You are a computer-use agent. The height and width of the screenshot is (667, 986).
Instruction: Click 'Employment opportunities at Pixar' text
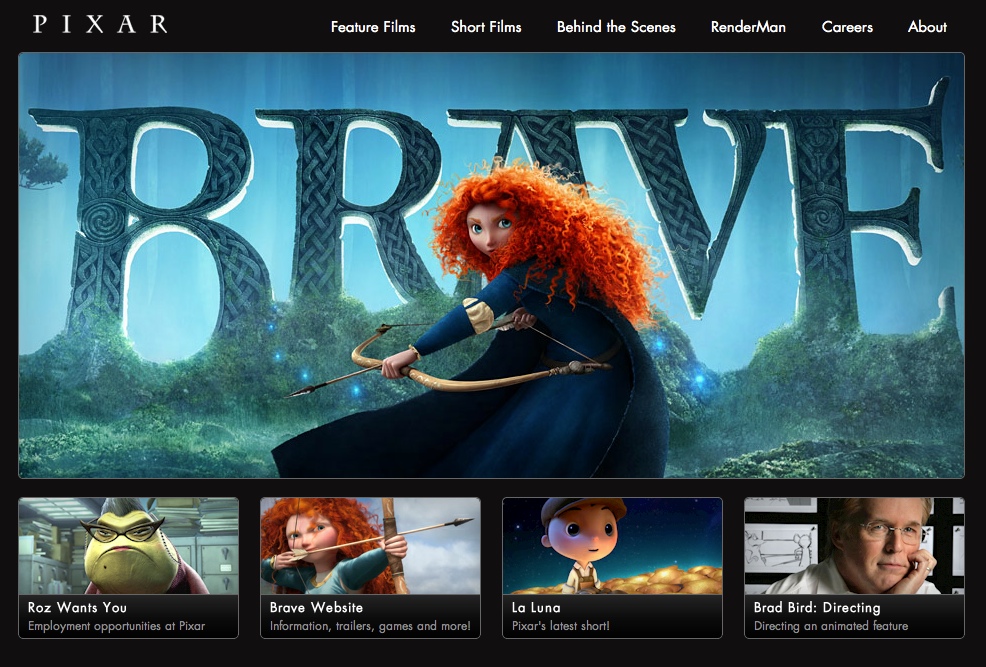[x=116, y=626]
